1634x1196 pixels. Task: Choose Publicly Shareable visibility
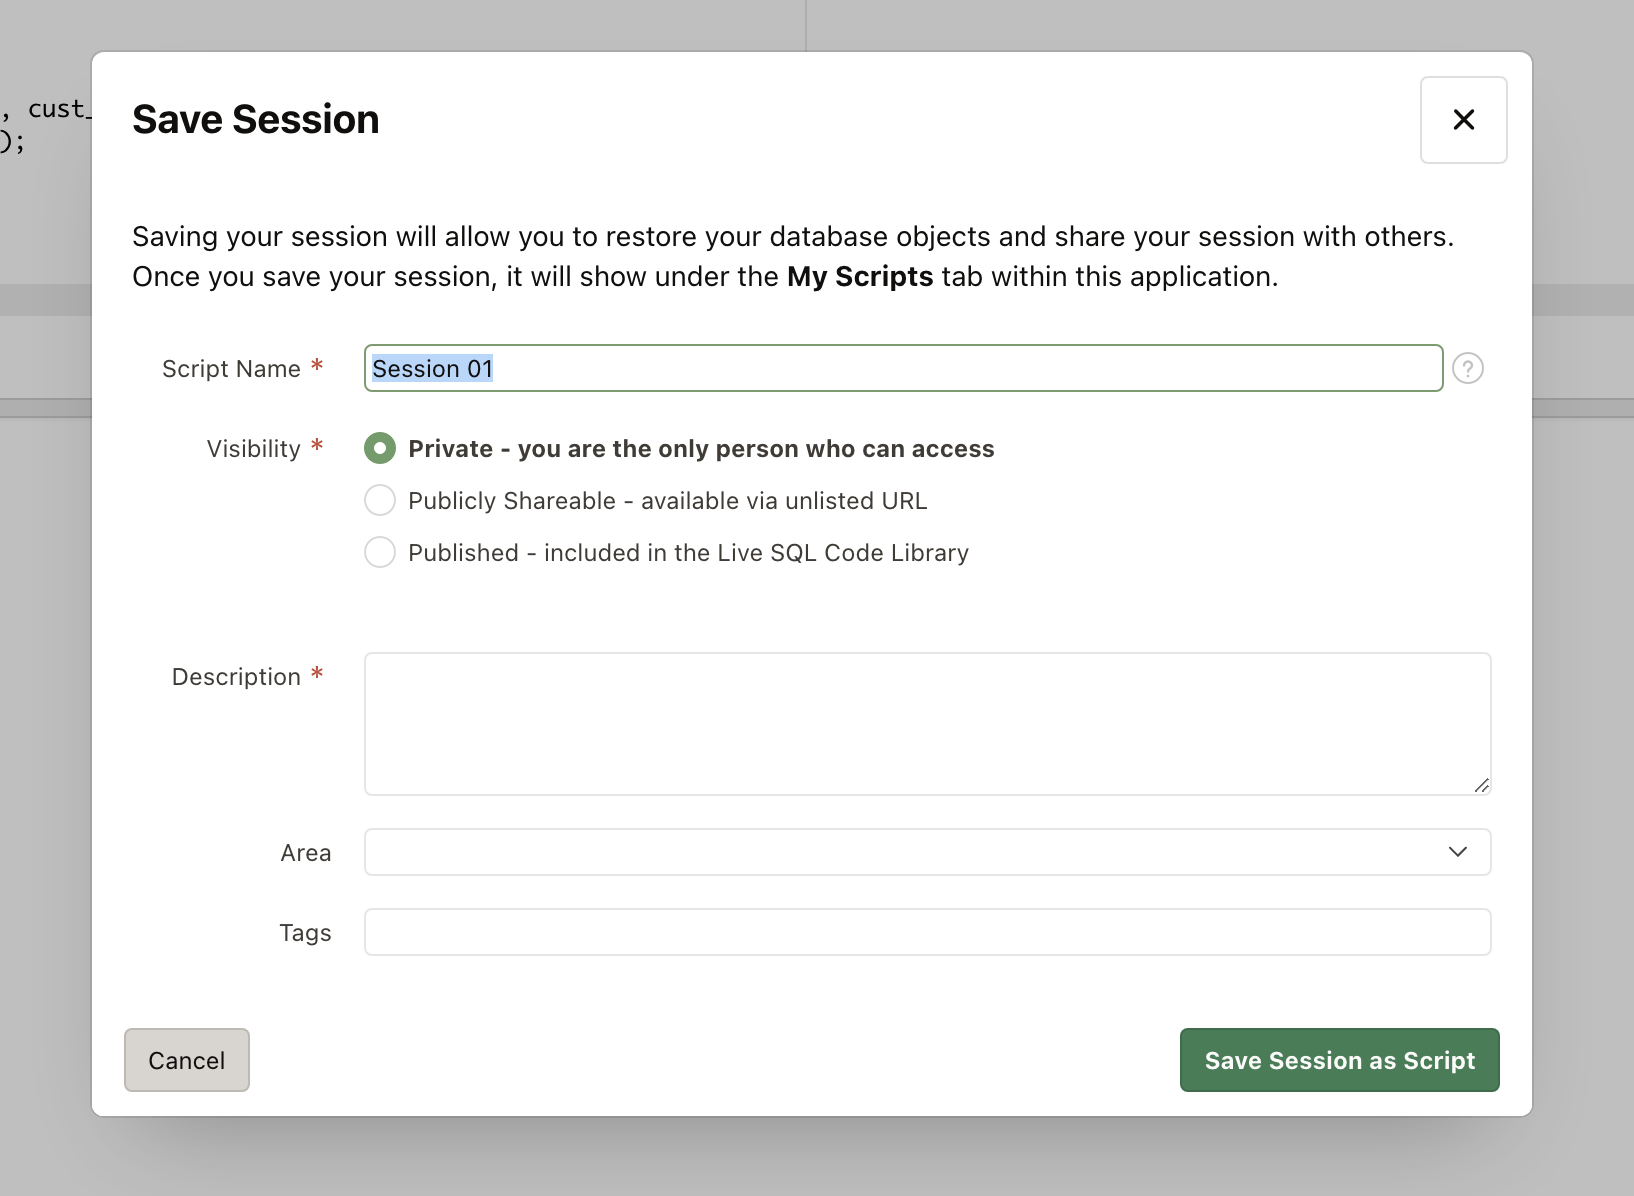tap(380, 500)
